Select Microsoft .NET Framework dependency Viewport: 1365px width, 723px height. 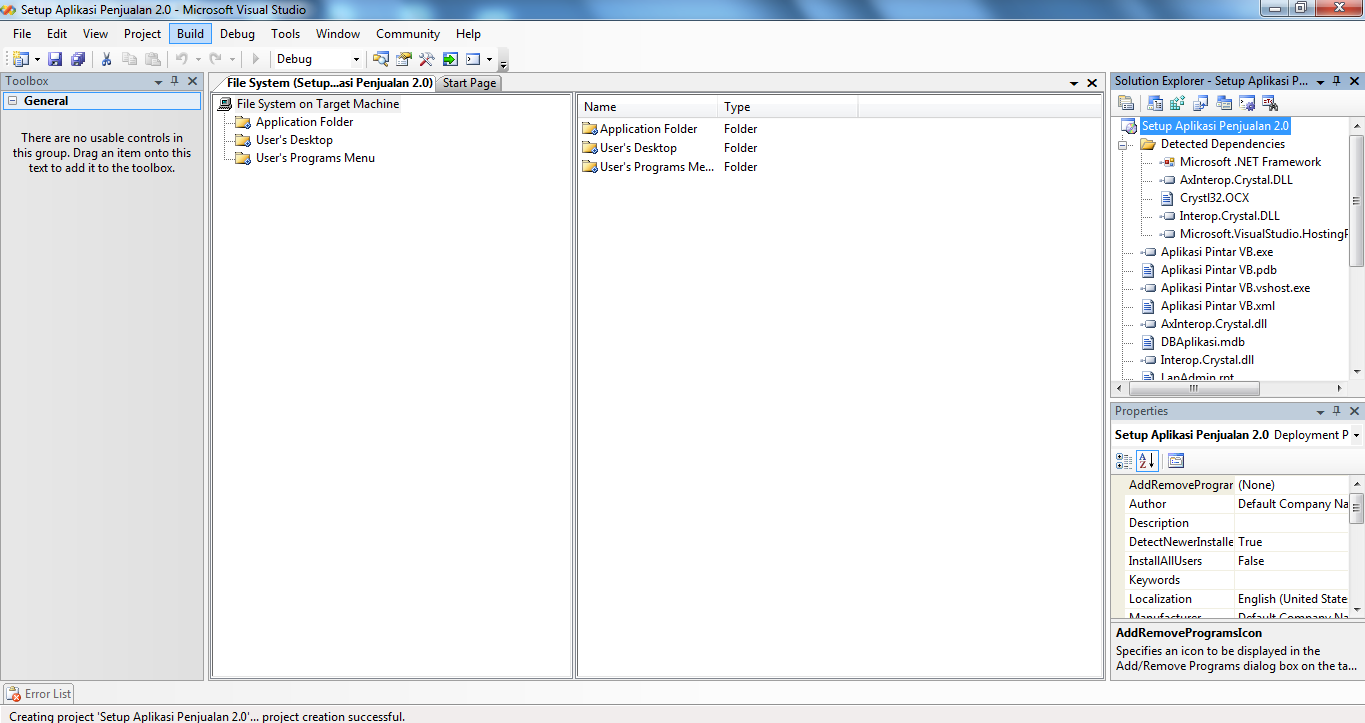point(1250,162)
